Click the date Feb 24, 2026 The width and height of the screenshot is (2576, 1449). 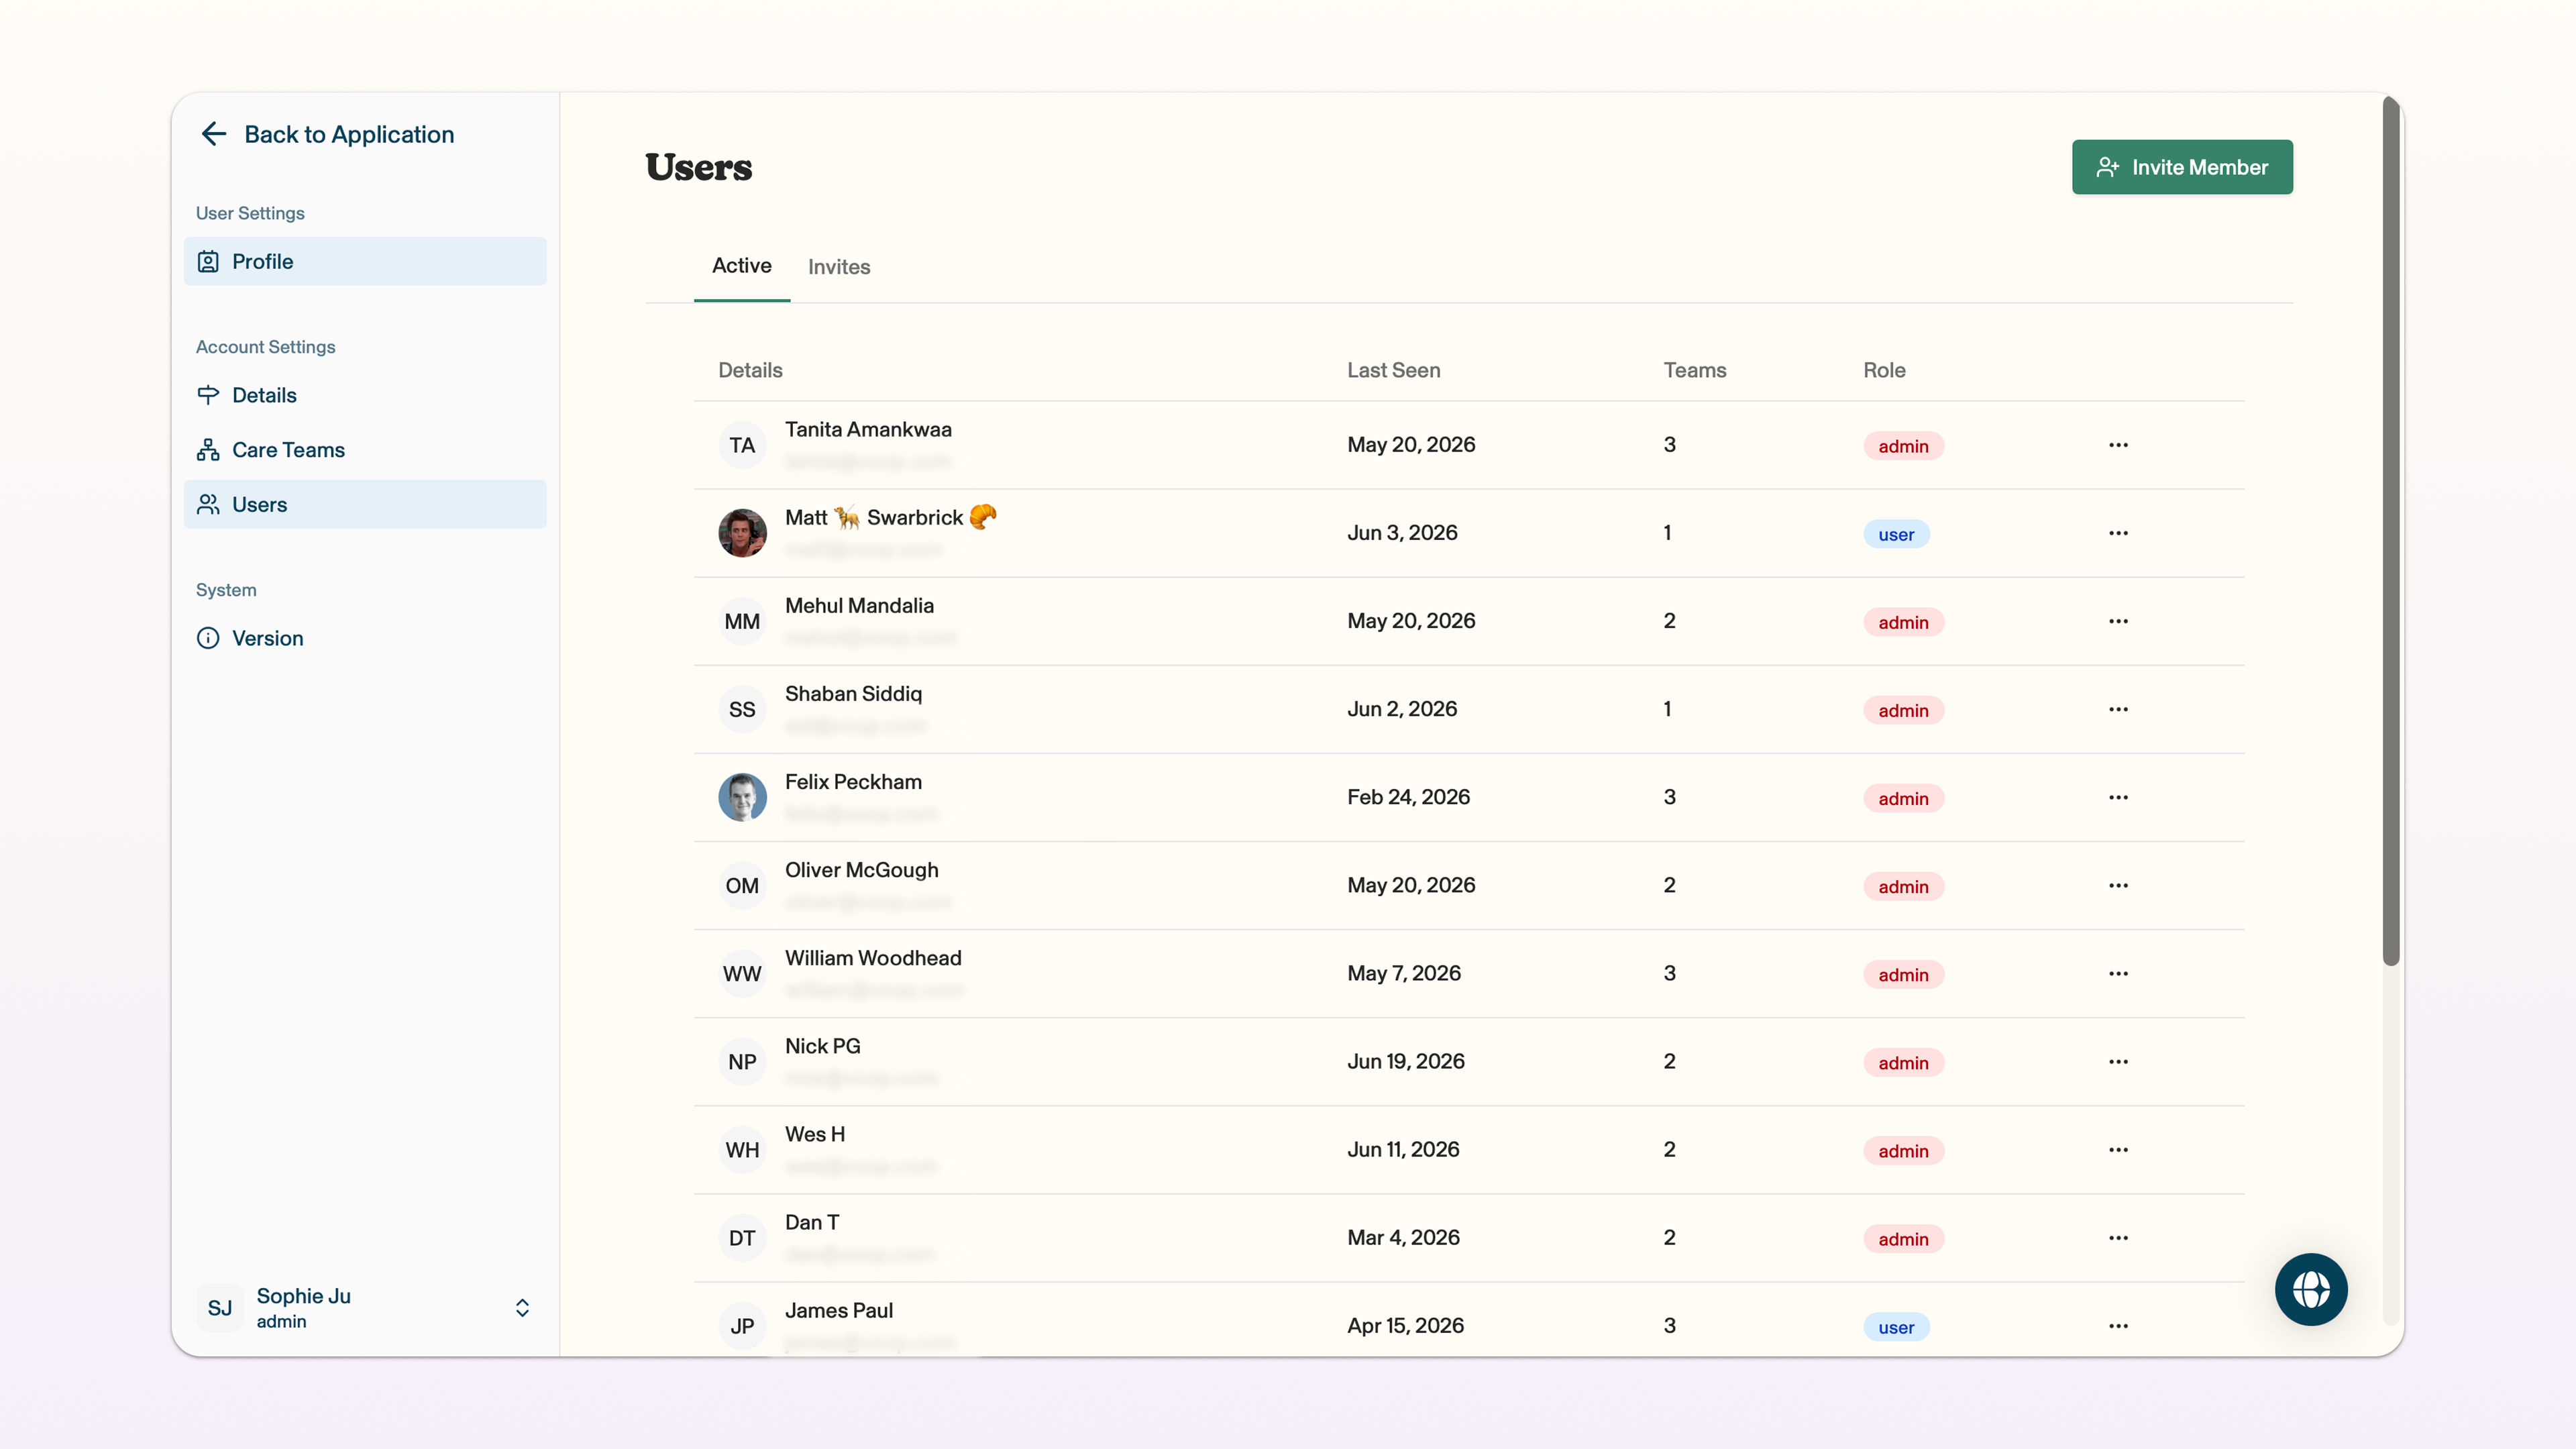click(1408, 797)
